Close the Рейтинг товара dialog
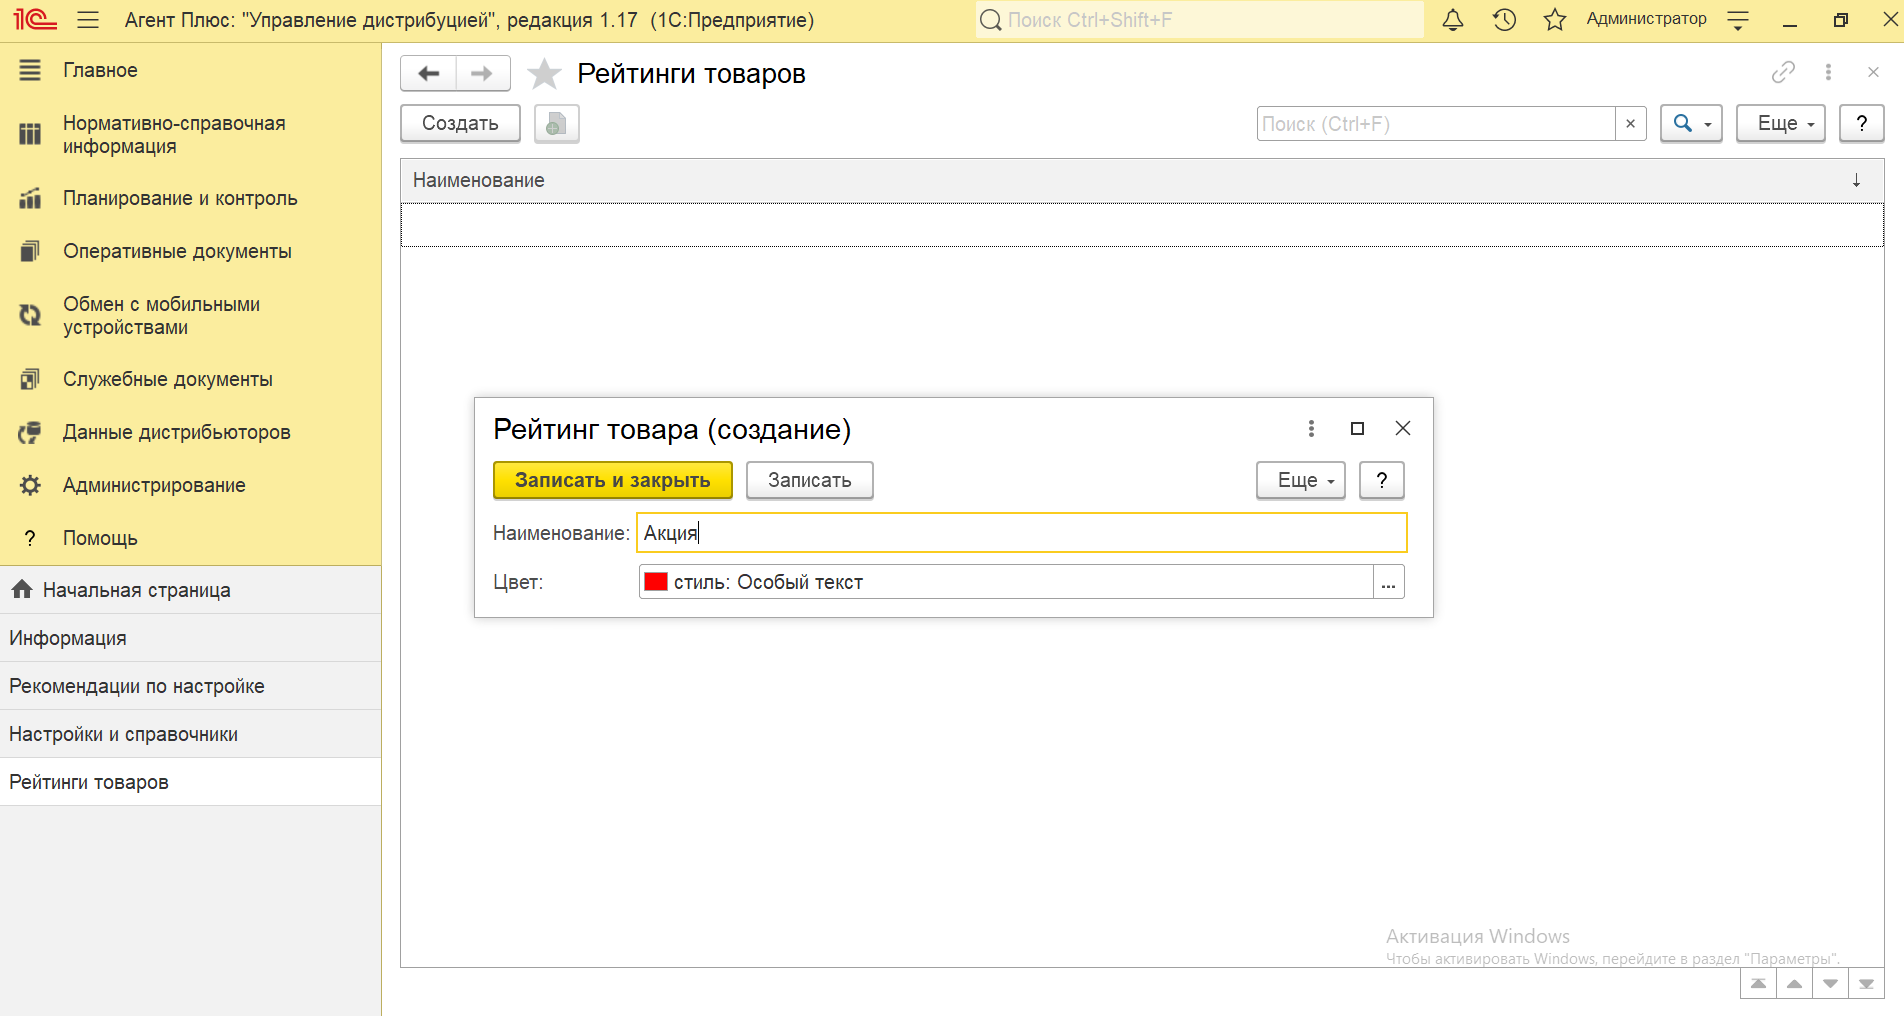Viewport: 1904px width, 1016px height. coord(1403,428)
